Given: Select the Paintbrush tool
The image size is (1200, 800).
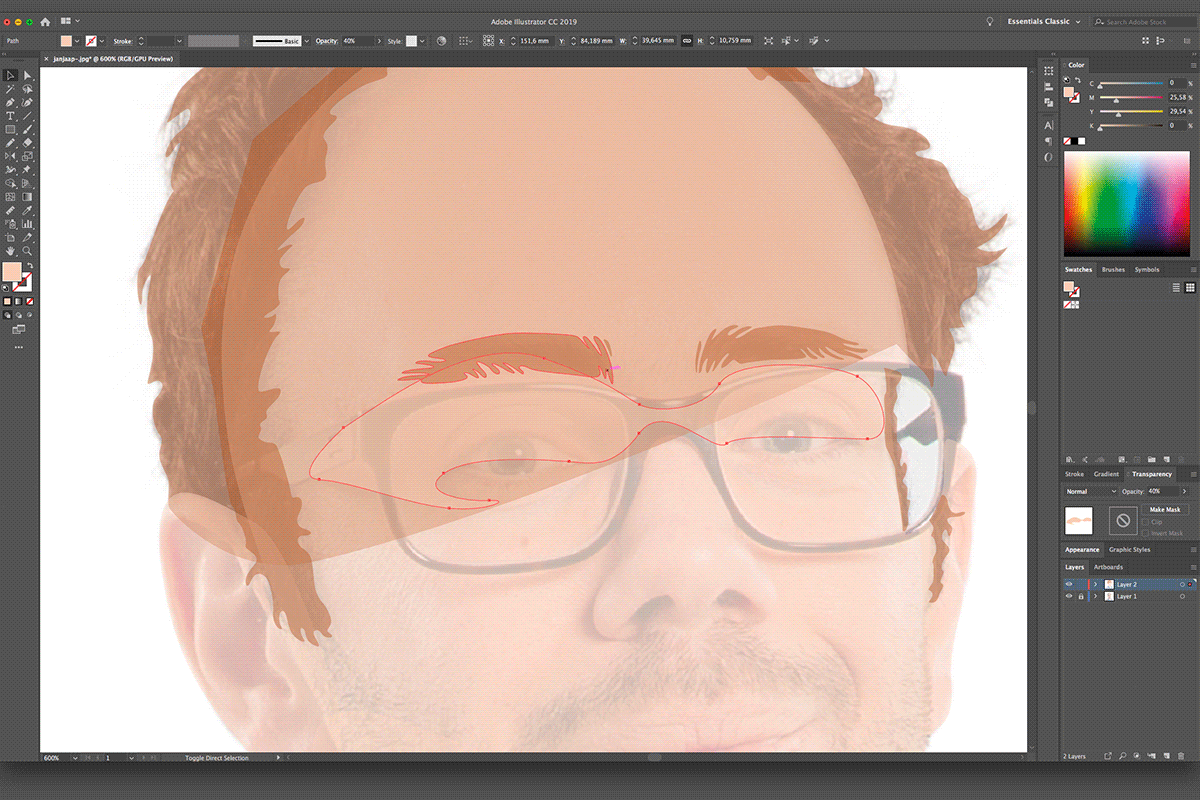Looking at the screenshot, I should (27, 129).
